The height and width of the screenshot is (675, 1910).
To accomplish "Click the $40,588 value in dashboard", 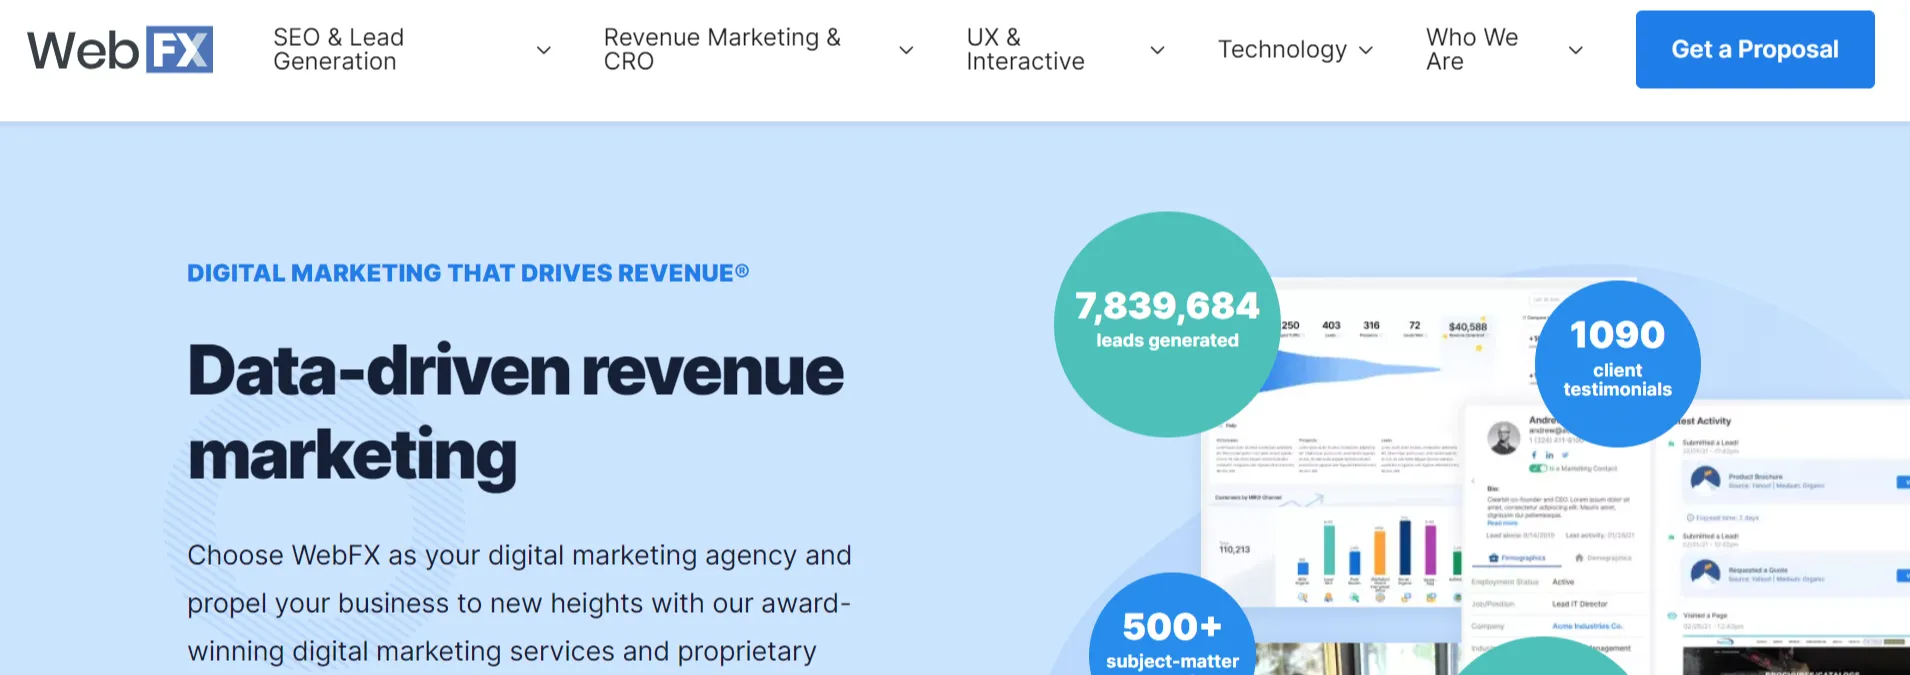I will [x=1468, y=327].
